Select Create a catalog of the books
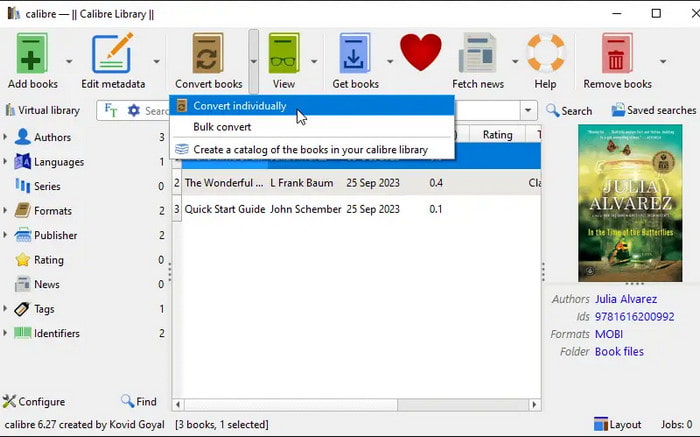This screenshot has height=437, width=700. point(312,150)
